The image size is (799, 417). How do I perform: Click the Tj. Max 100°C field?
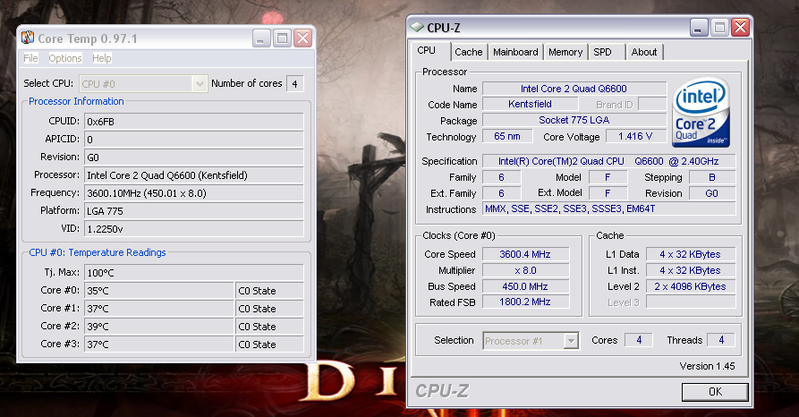pos(194,273)
